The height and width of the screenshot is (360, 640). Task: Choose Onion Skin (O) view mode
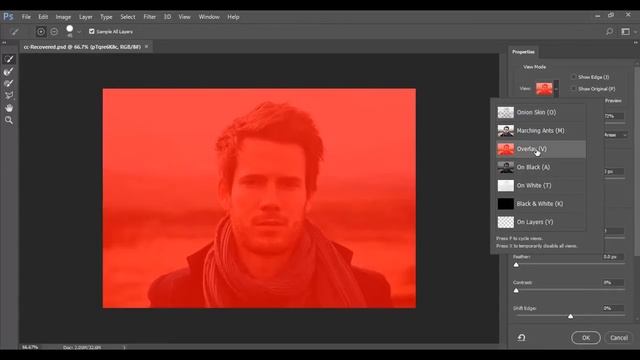pos(541,112)
